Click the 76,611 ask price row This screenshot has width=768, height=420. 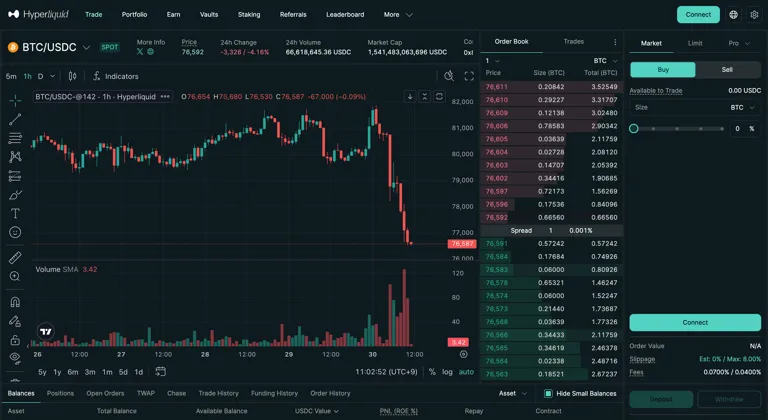coord(551,87)
